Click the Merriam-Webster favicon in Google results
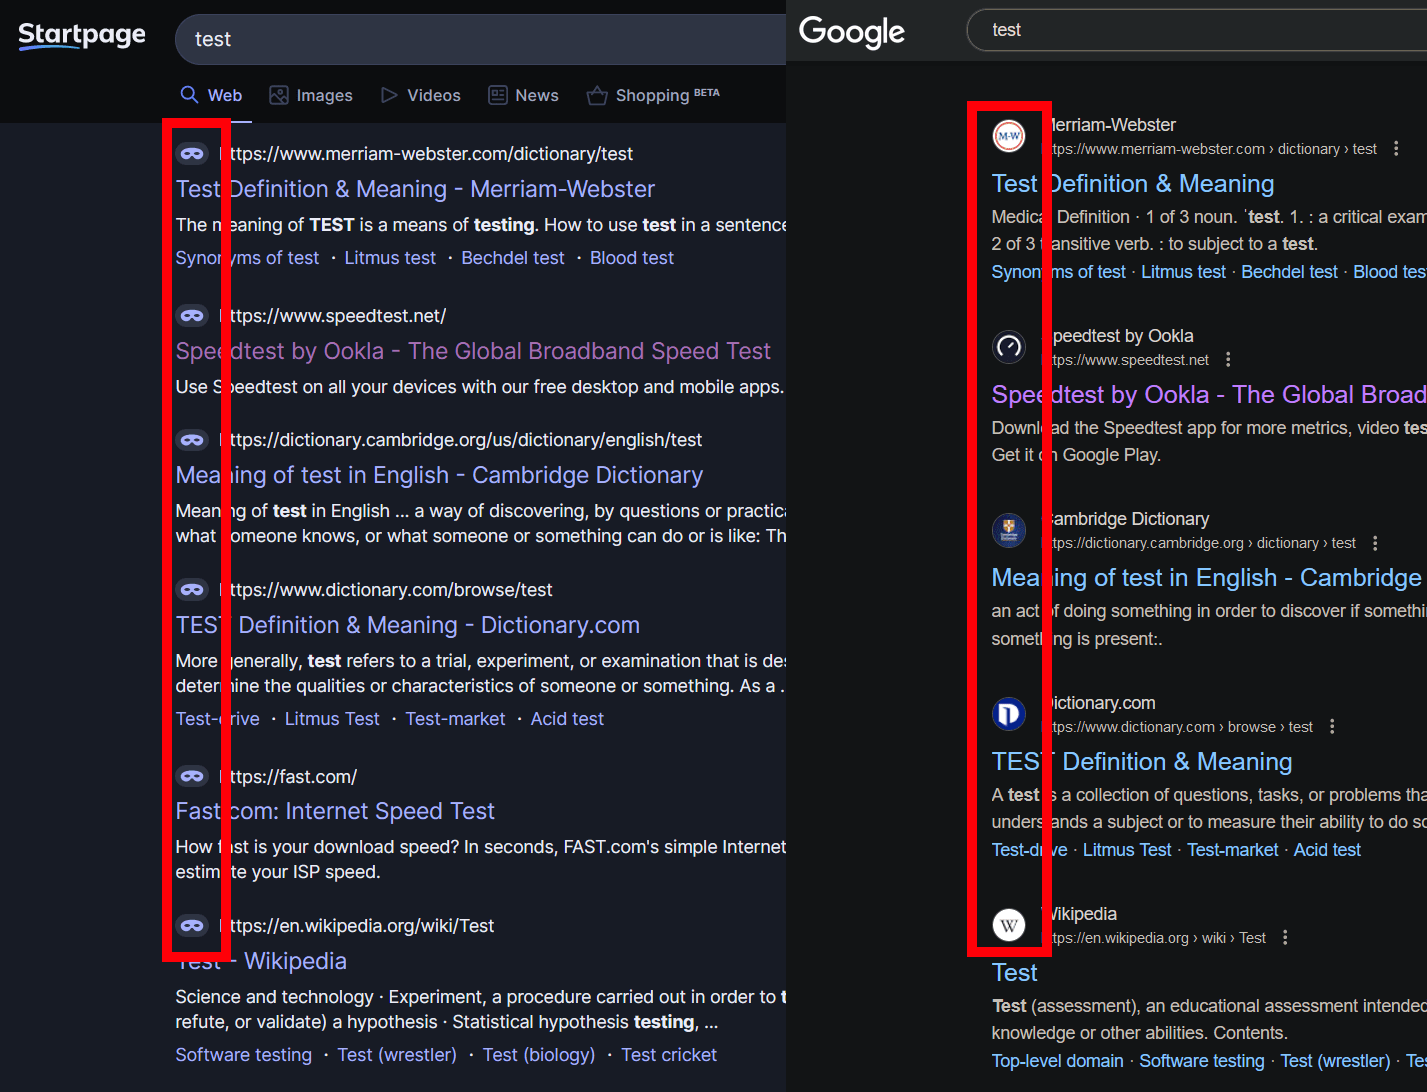Viewport: 1427px width, 1092px height. click(x=1009, y=135)
